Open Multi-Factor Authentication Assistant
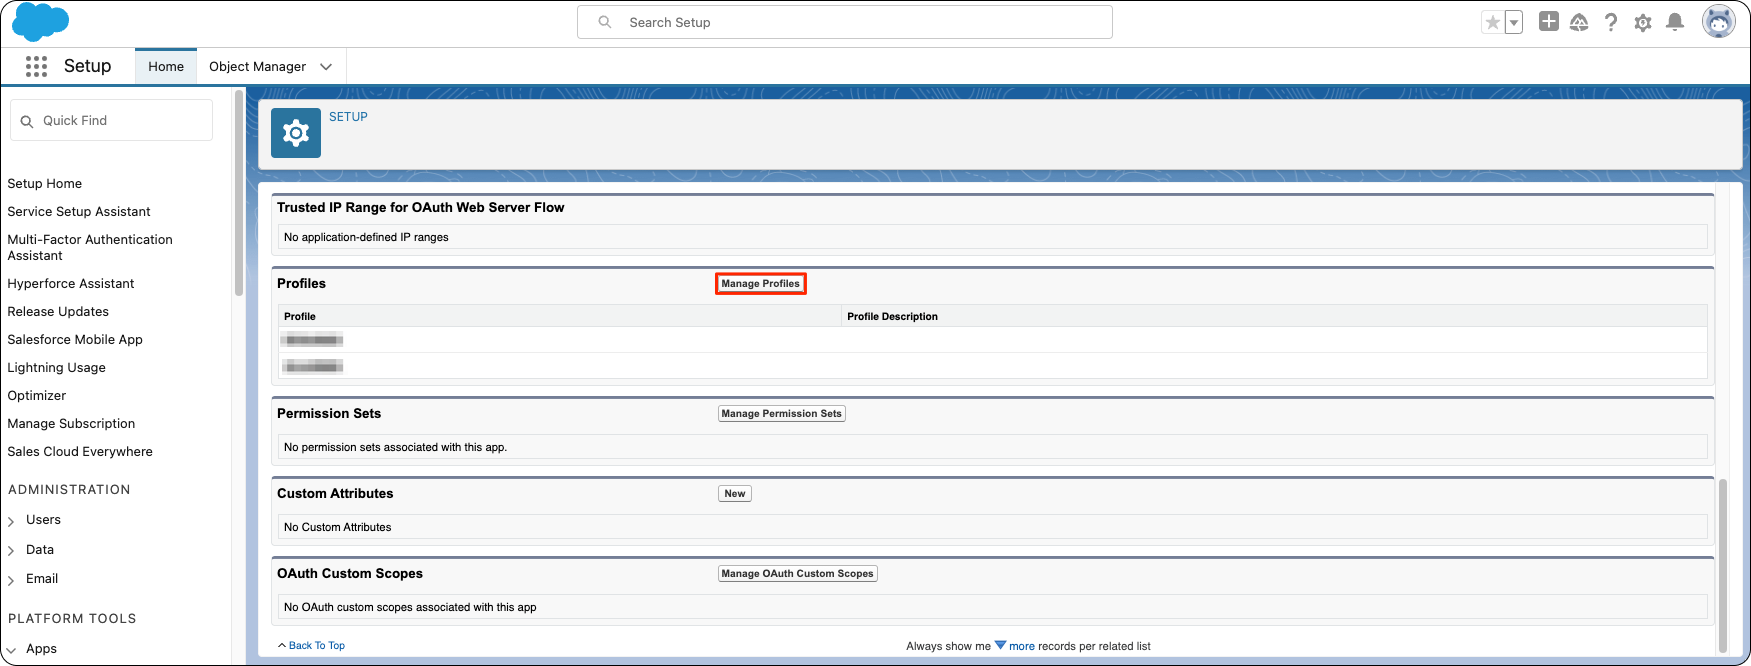 pos(90,248)
